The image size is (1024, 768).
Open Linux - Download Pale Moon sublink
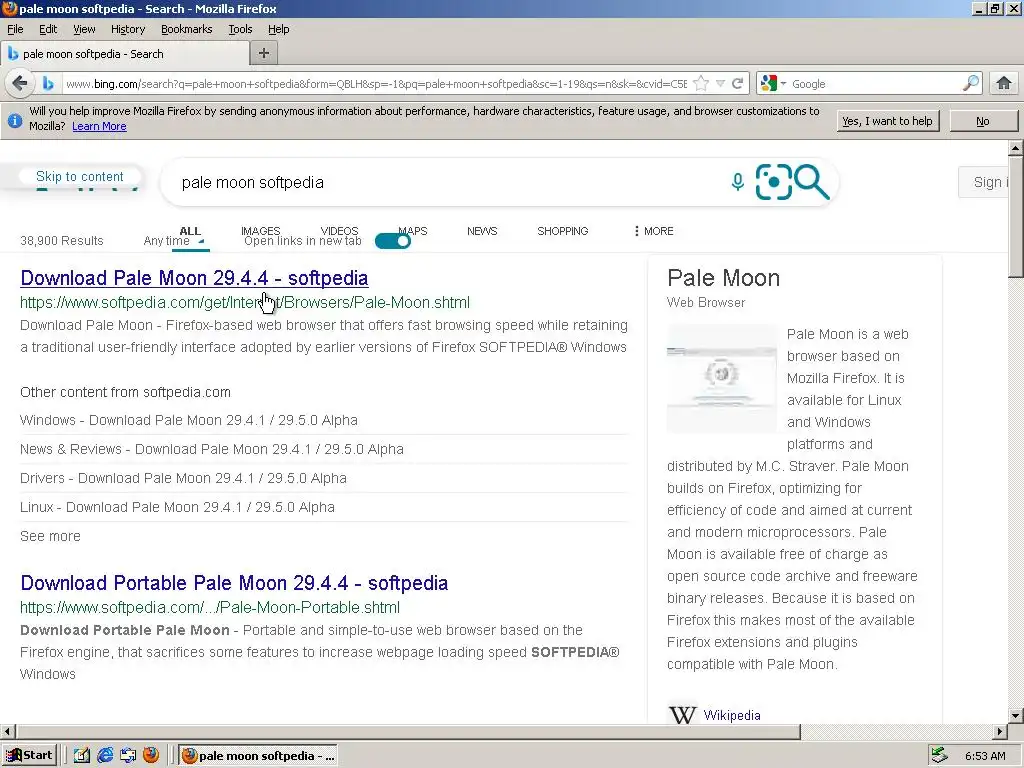pyautogui.click(x=177, y=507)
